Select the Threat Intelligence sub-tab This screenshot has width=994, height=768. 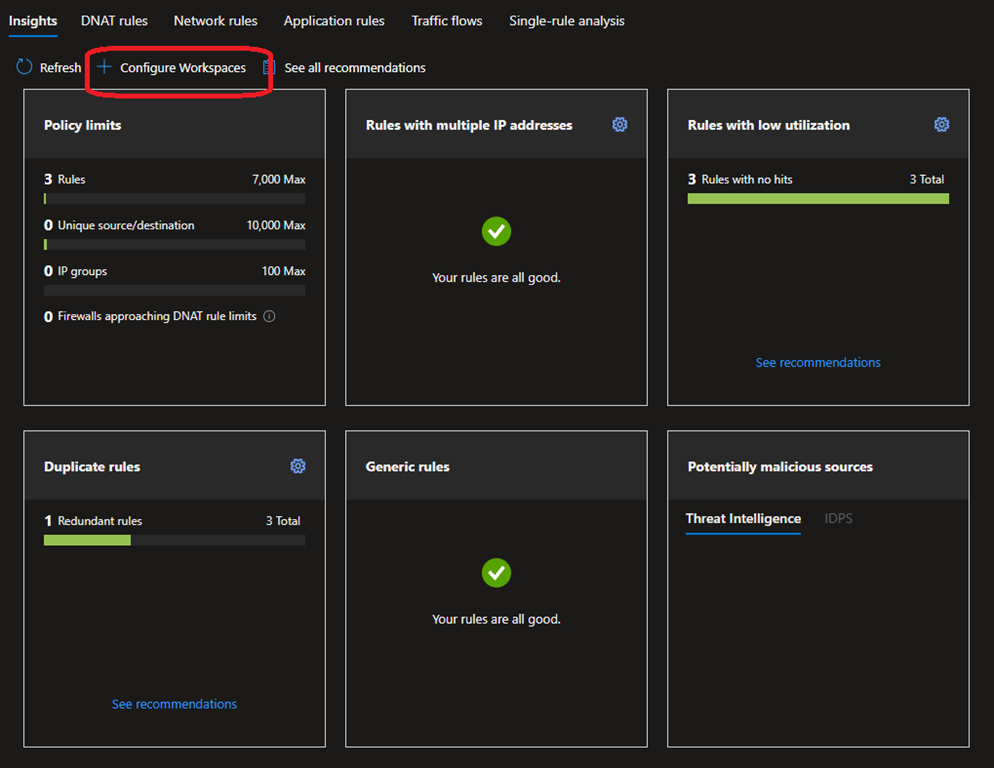(743, 518)
